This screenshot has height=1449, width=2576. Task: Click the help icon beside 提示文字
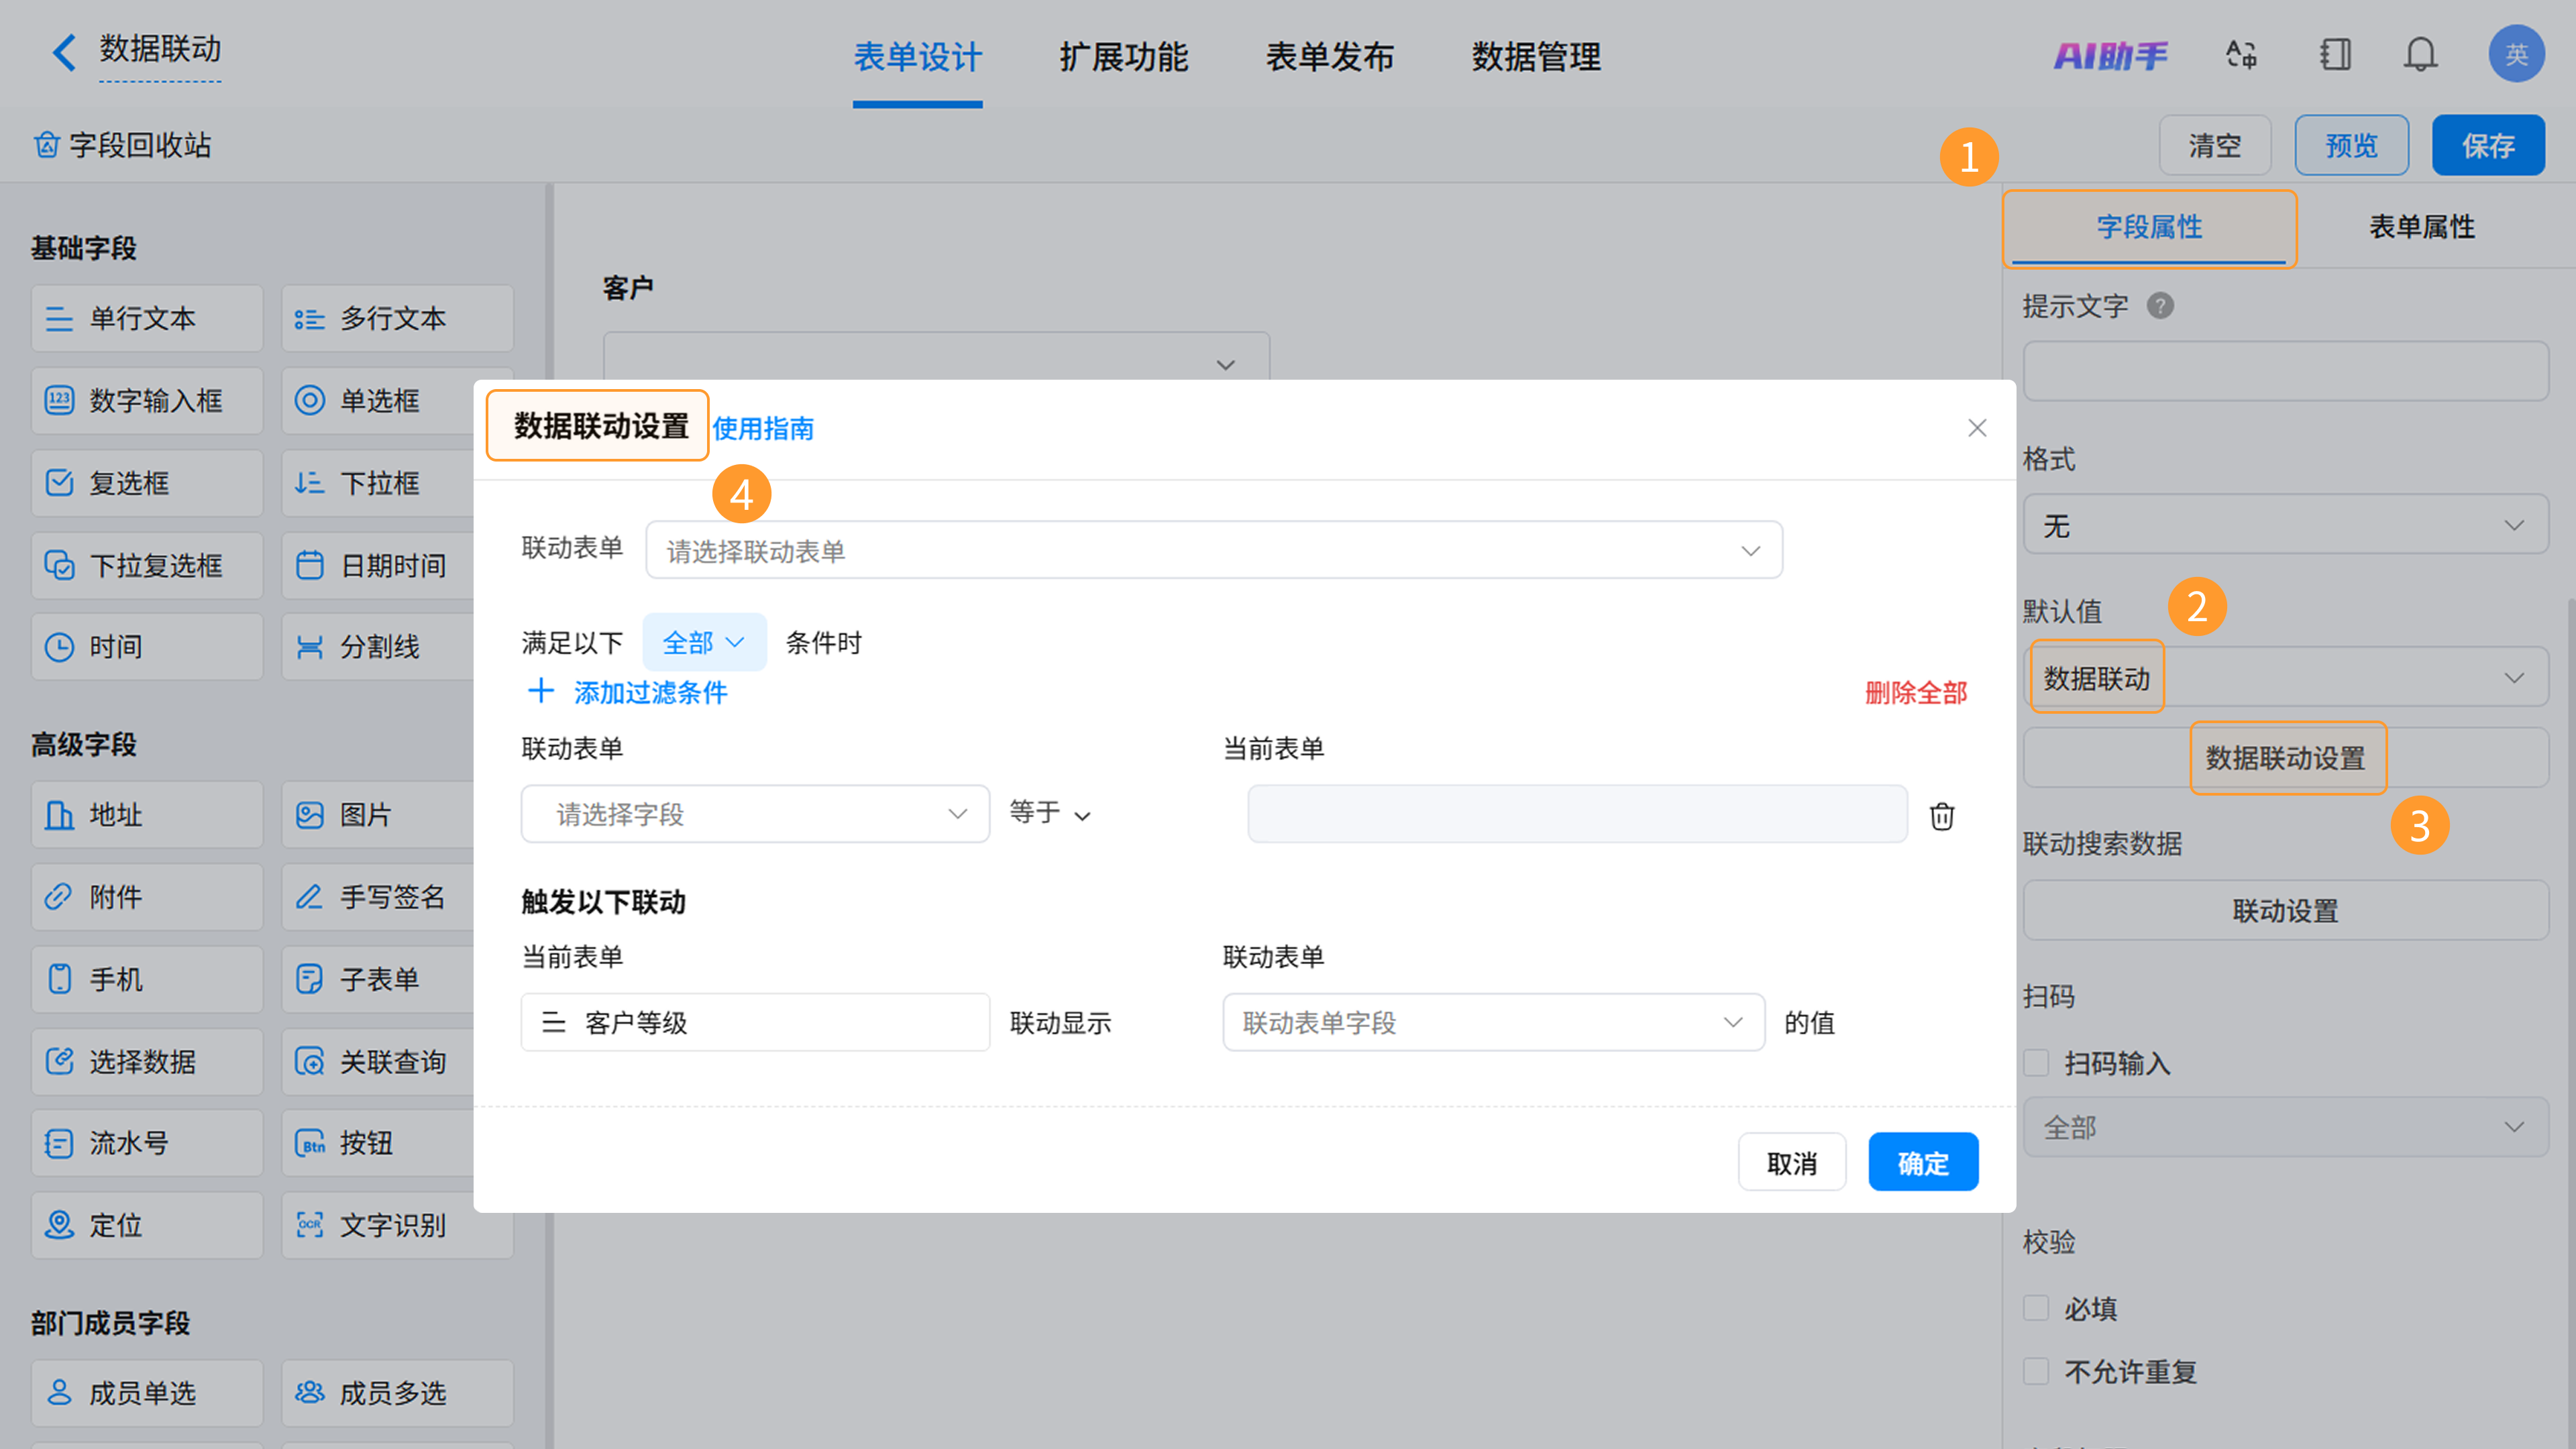point(2160,306)
